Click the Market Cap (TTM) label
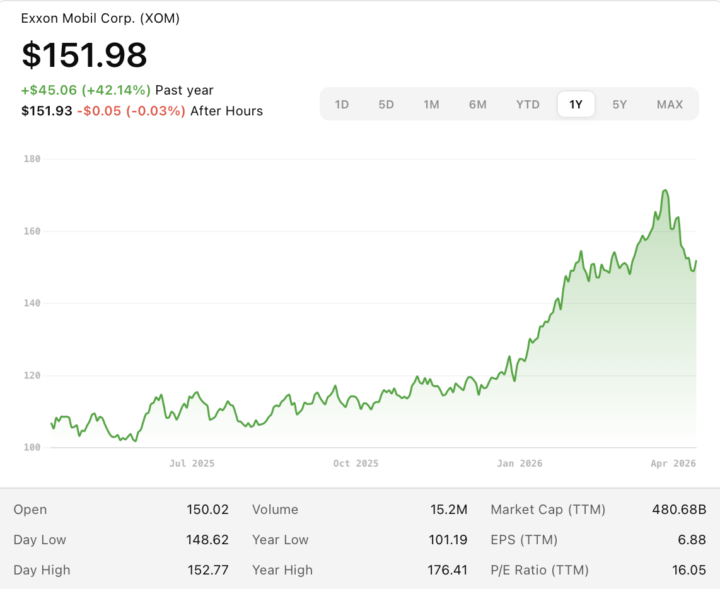The width and height of the screenshot is (720, 589). [548, 510]
